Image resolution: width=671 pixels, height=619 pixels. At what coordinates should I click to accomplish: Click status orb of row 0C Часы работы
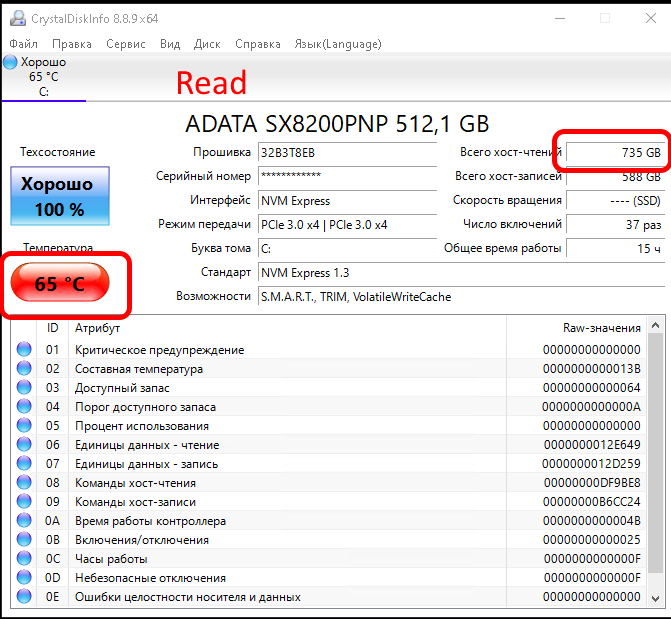pos(24,558)
